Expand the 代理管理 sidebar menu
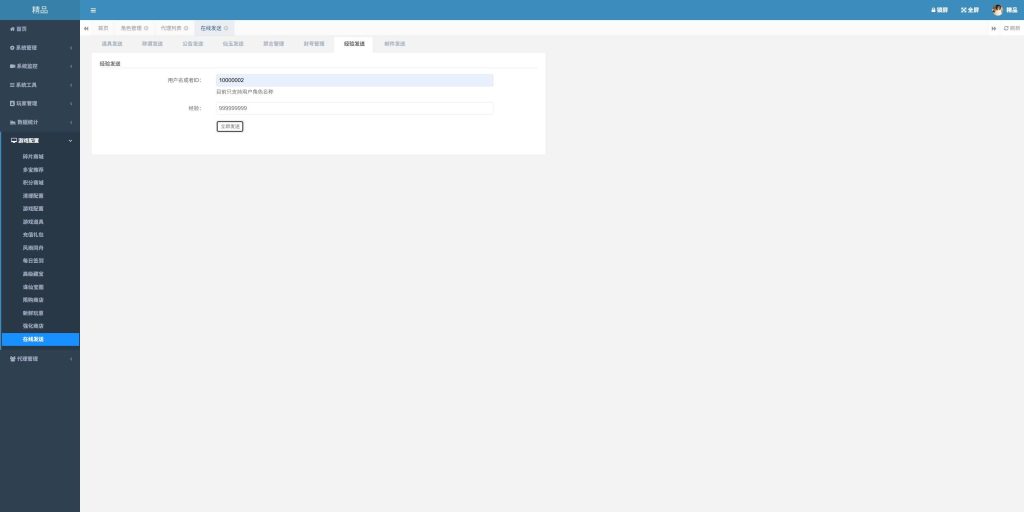 [x=40, y=358]
